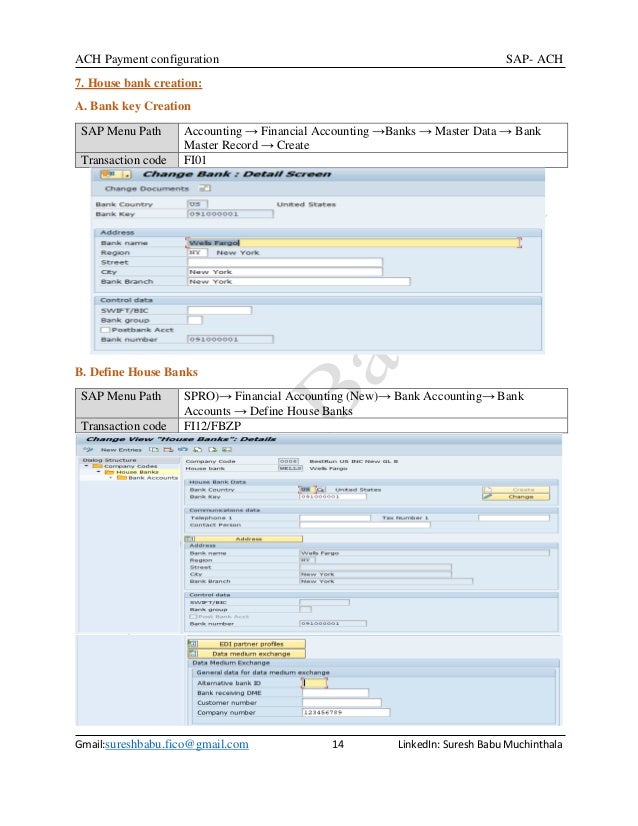638x826 pixels.
Task: Click the Company Codes folder icon
Action: (x=97, y=466)
